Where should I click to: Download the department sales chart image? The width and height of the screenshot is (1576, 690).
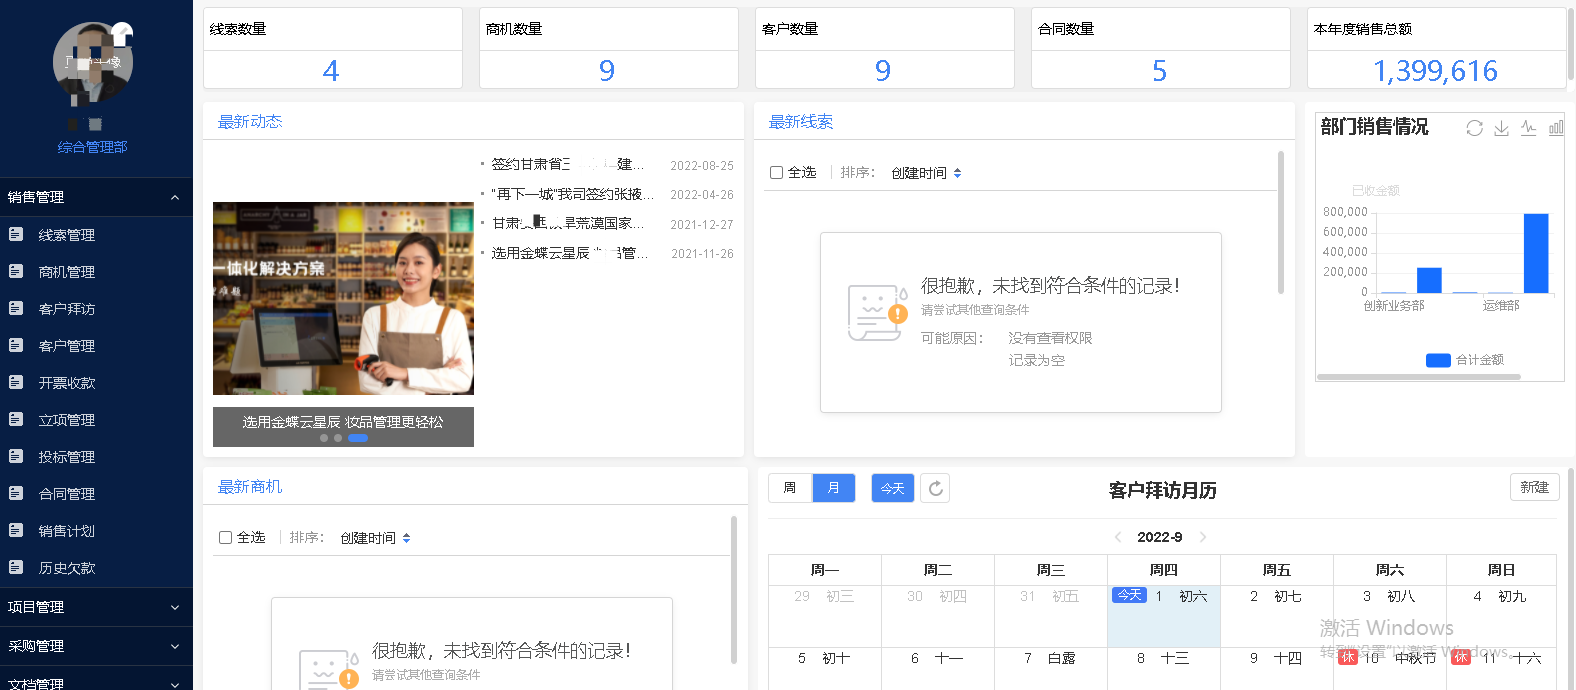(1501, 128)
